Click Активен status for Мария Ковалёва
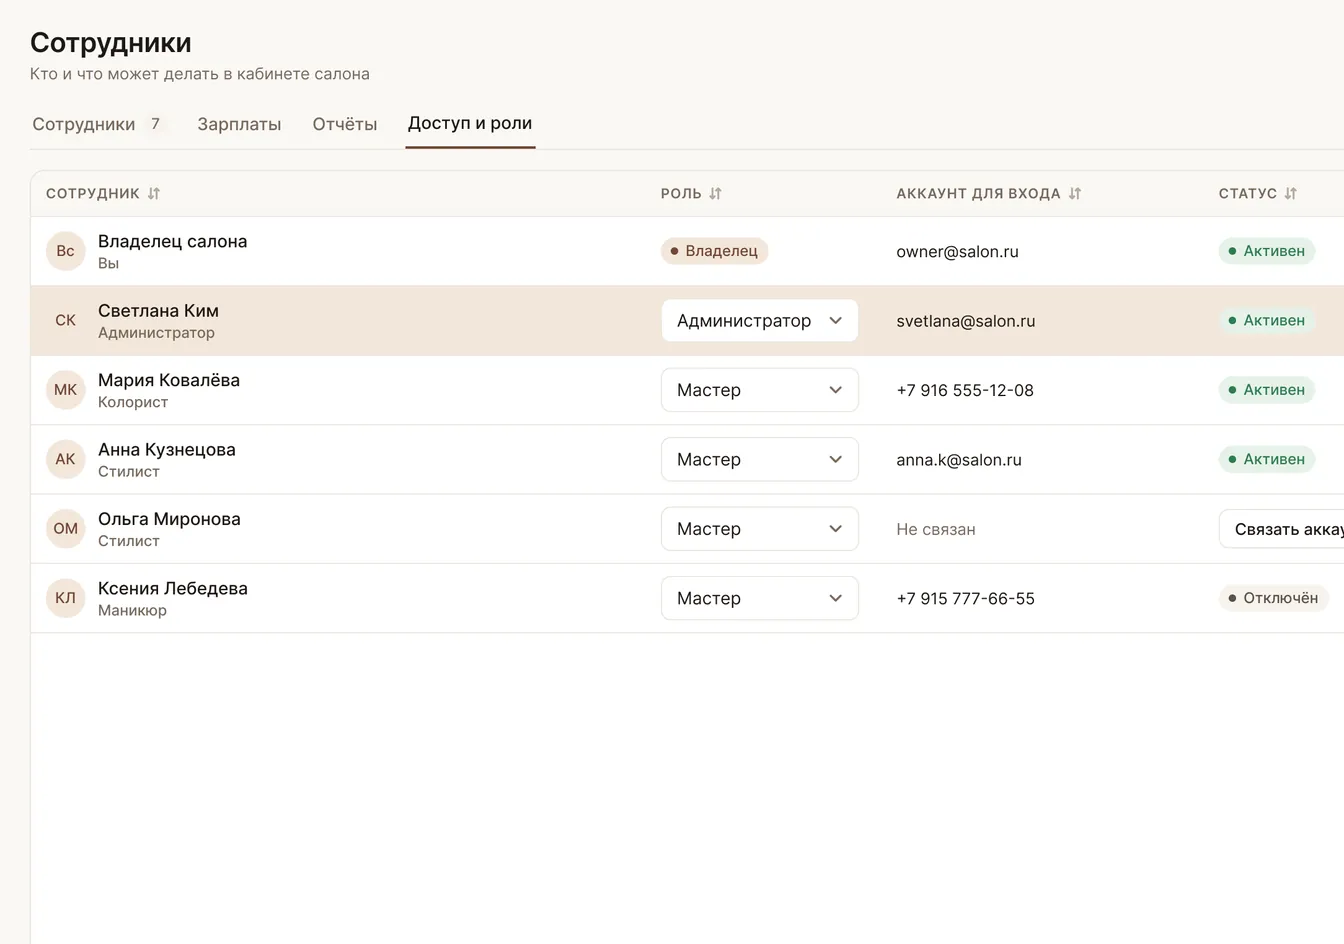The width and height of the screenshot is (1344, 944). [1266, 390]
